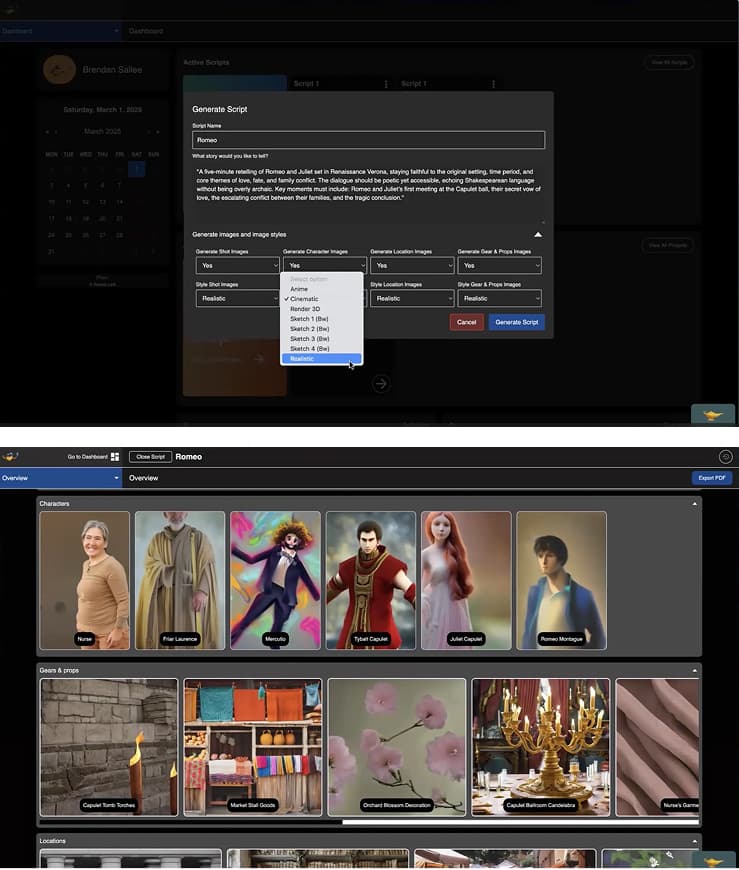Image resolution: width=739 pixels, height=870 pixels.
Task: Open the Juliet Capulet character thumbnail
Action: pyautogui.click(x=466, y=580)
